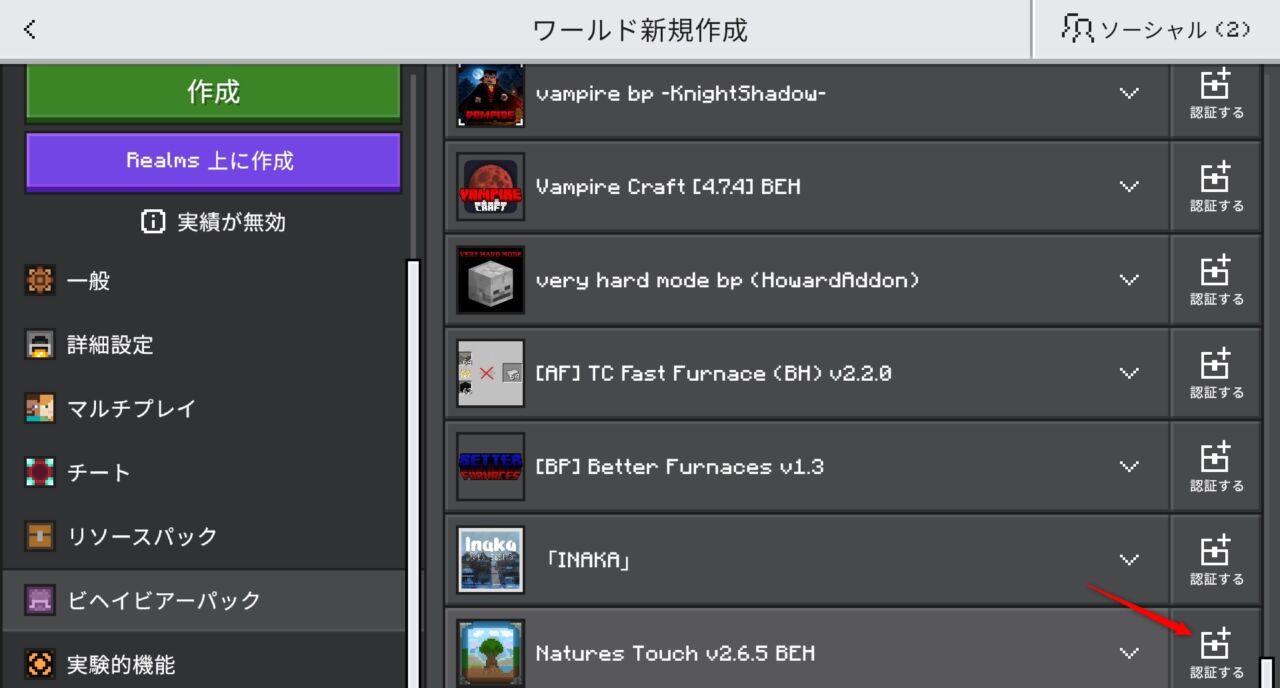Activate the Vampire Craft [4.7.4] BEH pack
Screen dimensions: 1280x688
tap(1216, 187)
